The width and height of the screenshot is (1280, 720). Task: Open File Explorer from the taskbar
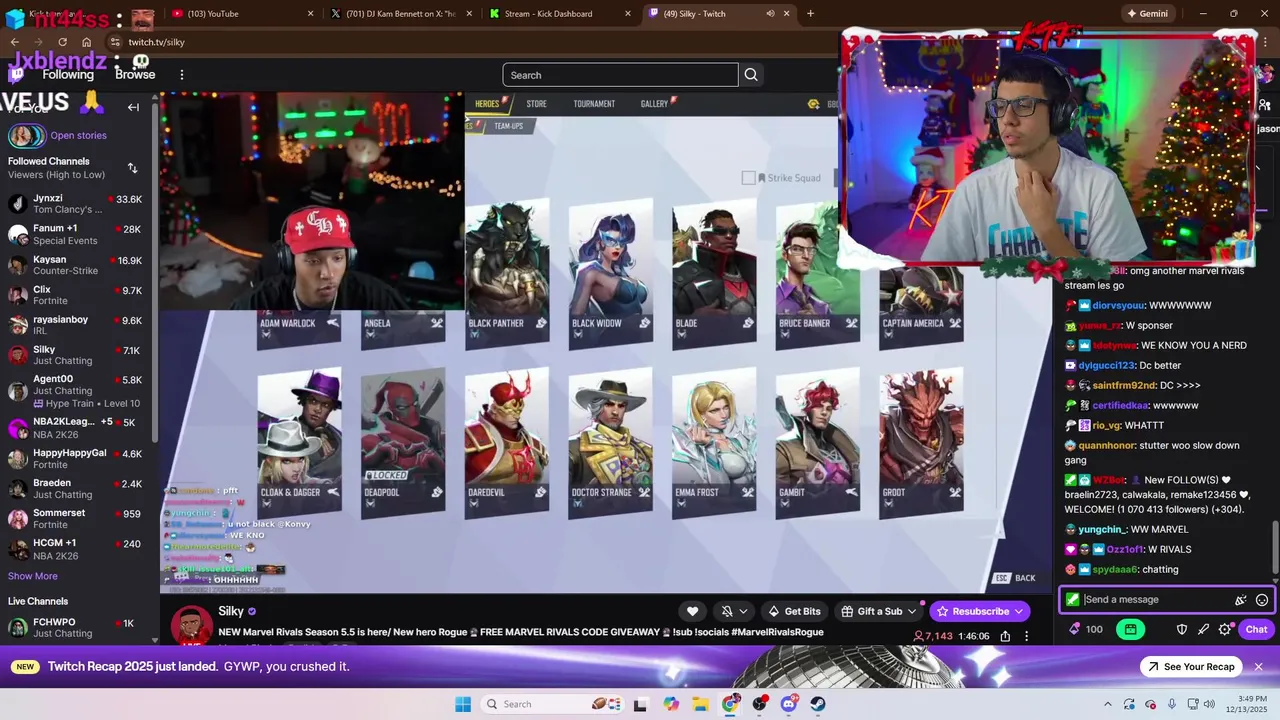click(701, 704)
